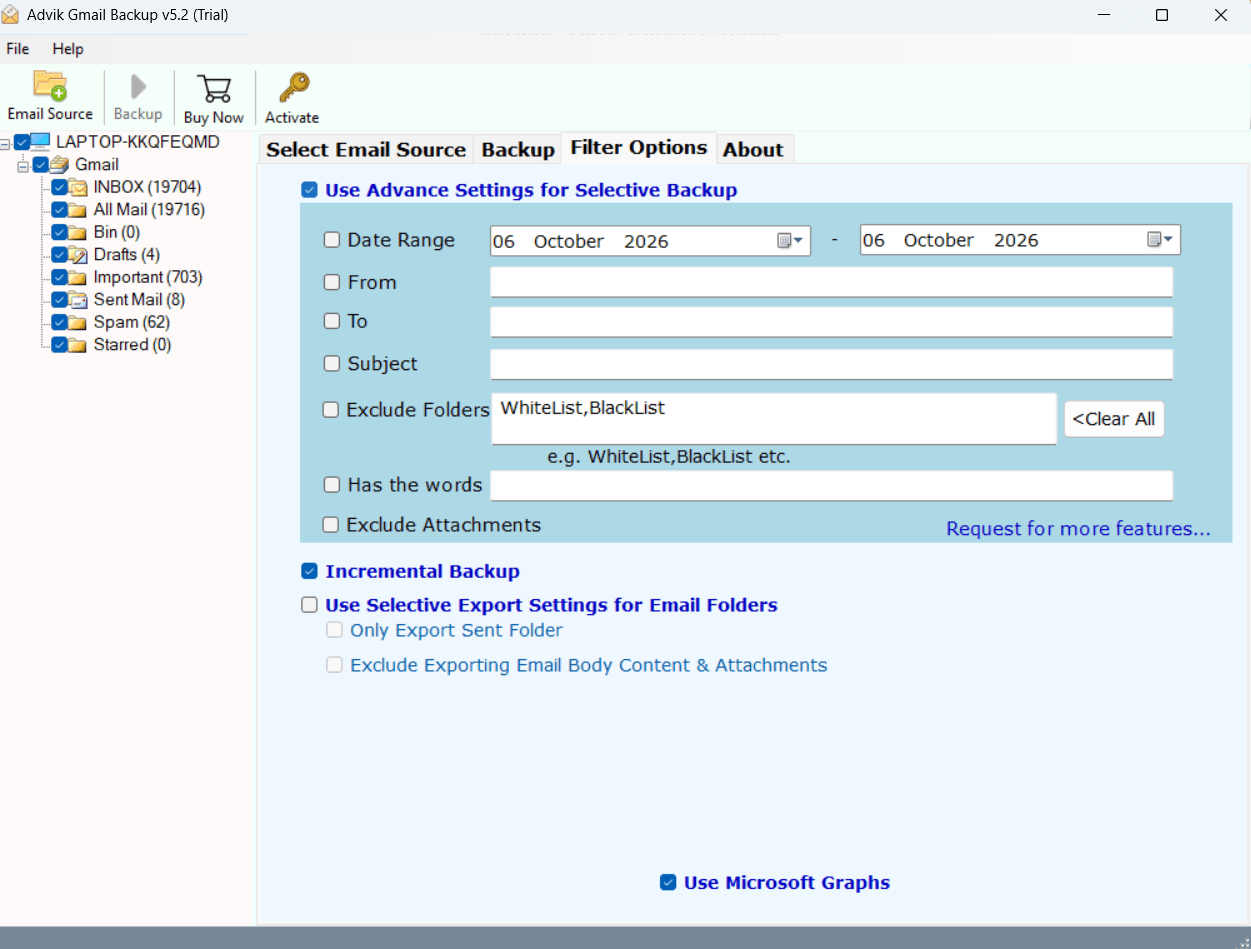Click the Sent Mail folder icon
This screenshot has height=949, width=1251.
pos(78,300)
